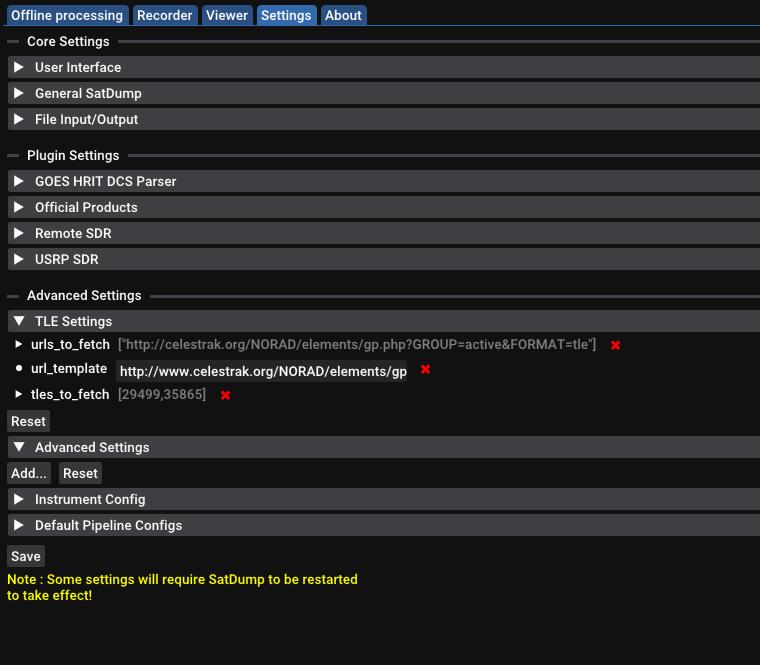Open the Viewer tab
Viewport: 760px width, 665px height.
(226, 16)
